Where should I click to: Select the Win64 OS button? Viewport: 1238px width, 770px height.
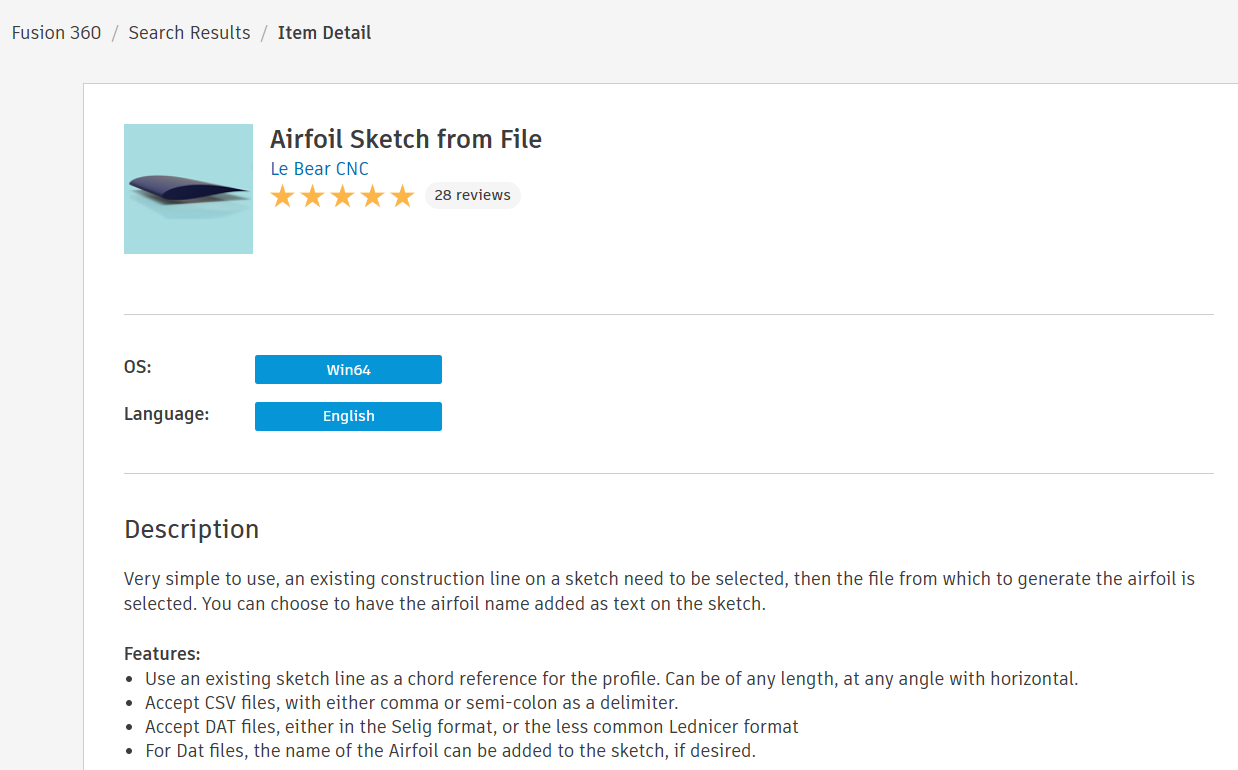point(348,370)
